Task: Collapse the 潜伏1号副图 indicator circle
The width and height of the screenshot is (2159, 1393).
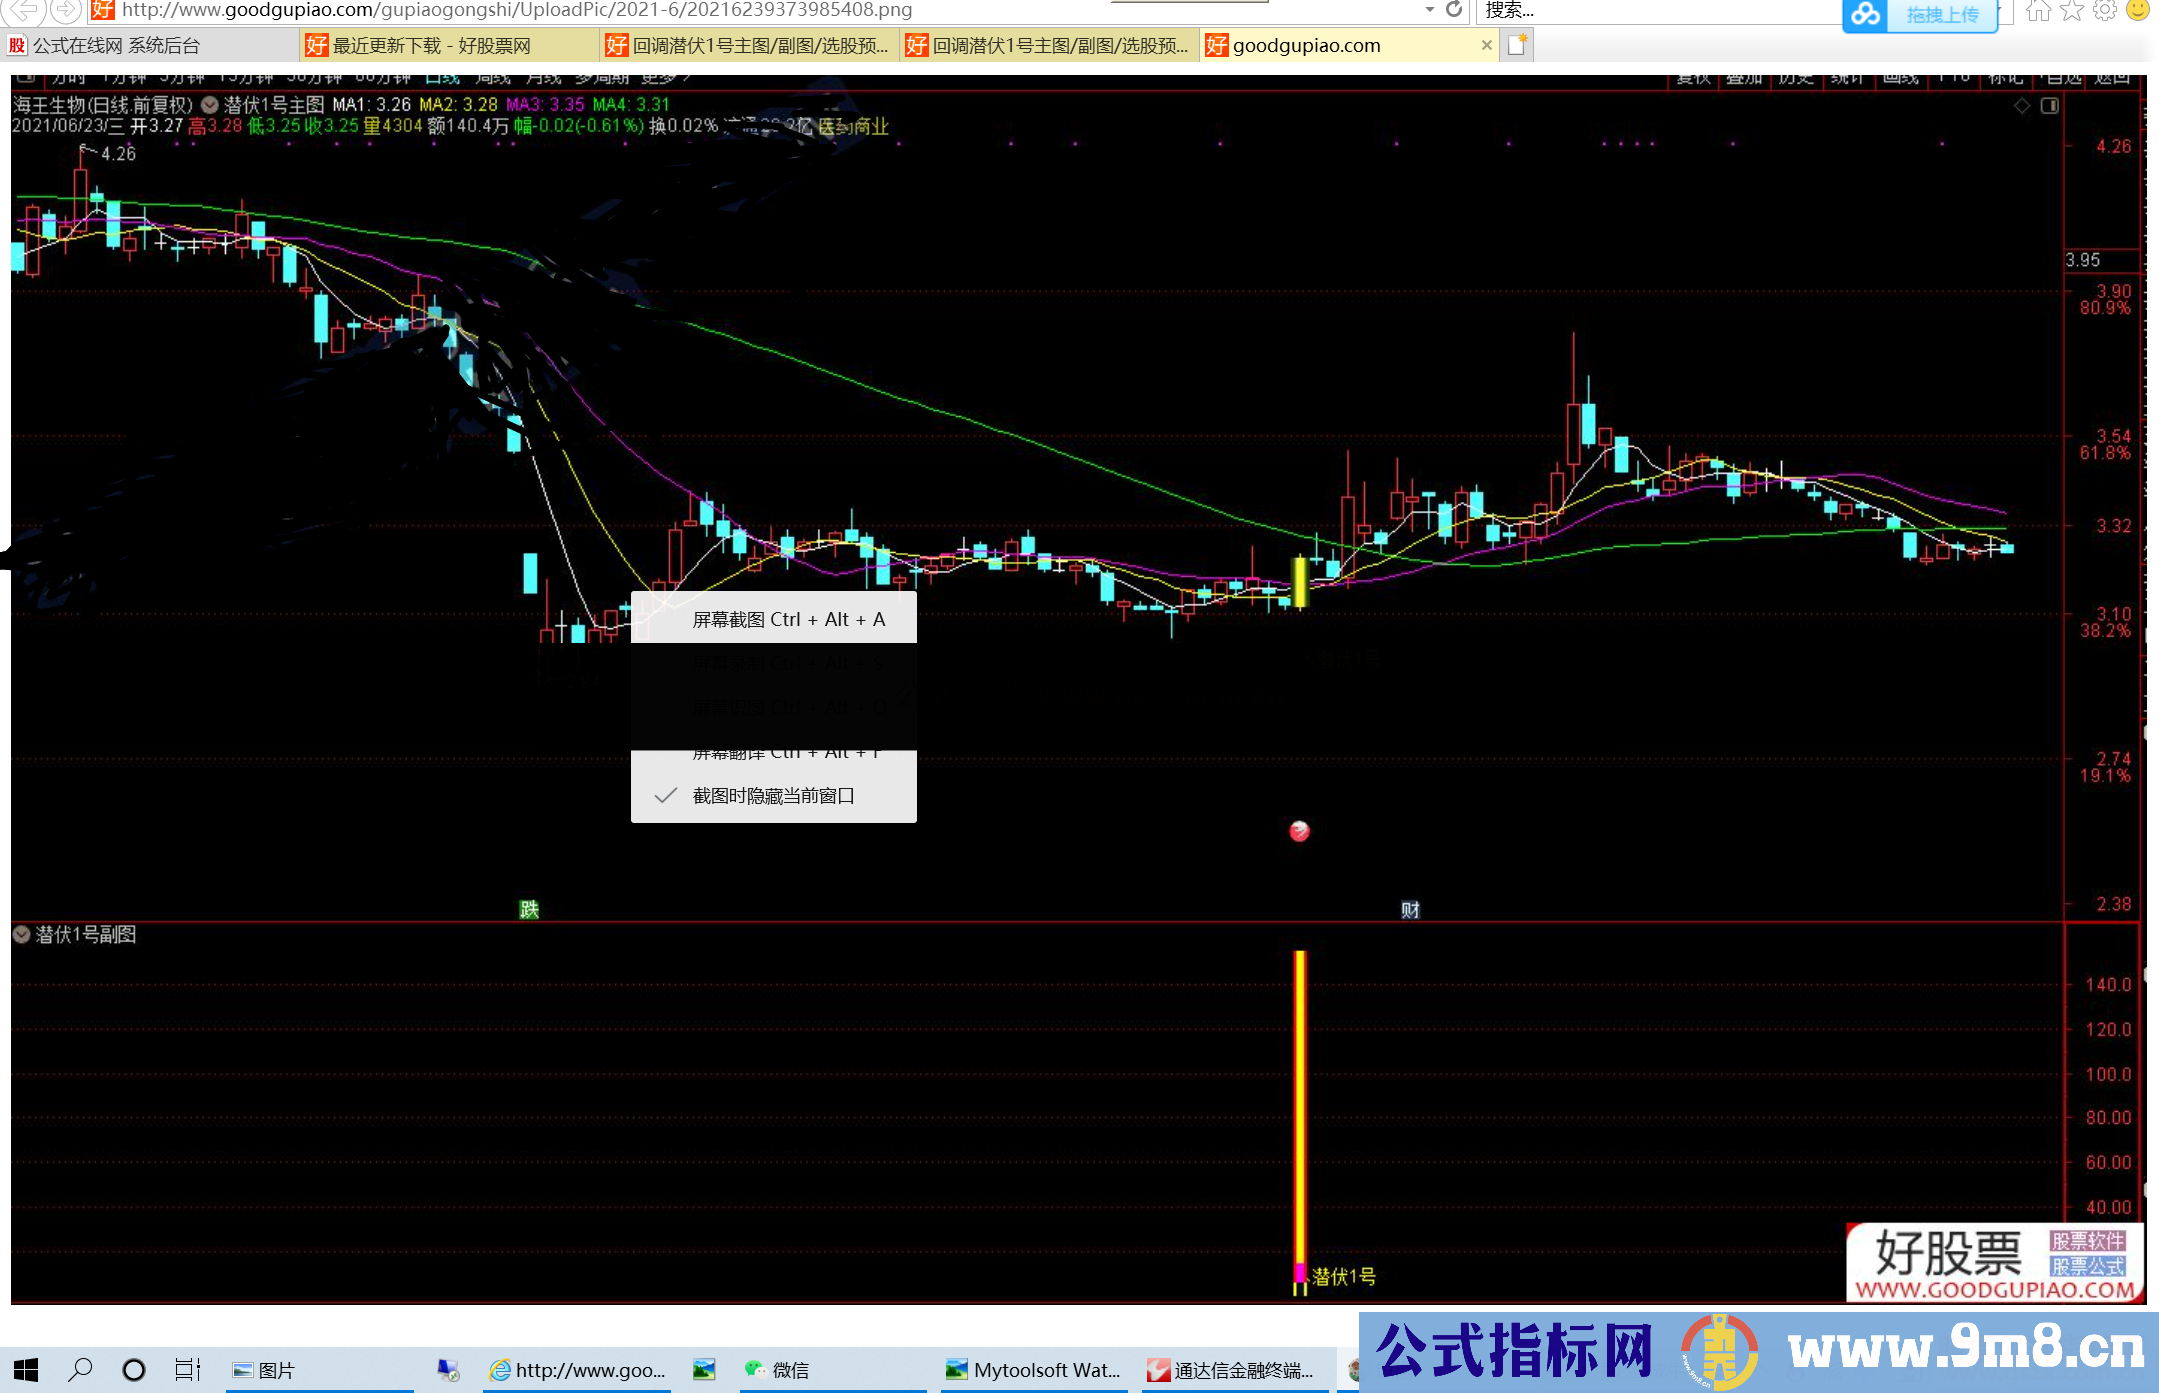Action: point(21,934)
